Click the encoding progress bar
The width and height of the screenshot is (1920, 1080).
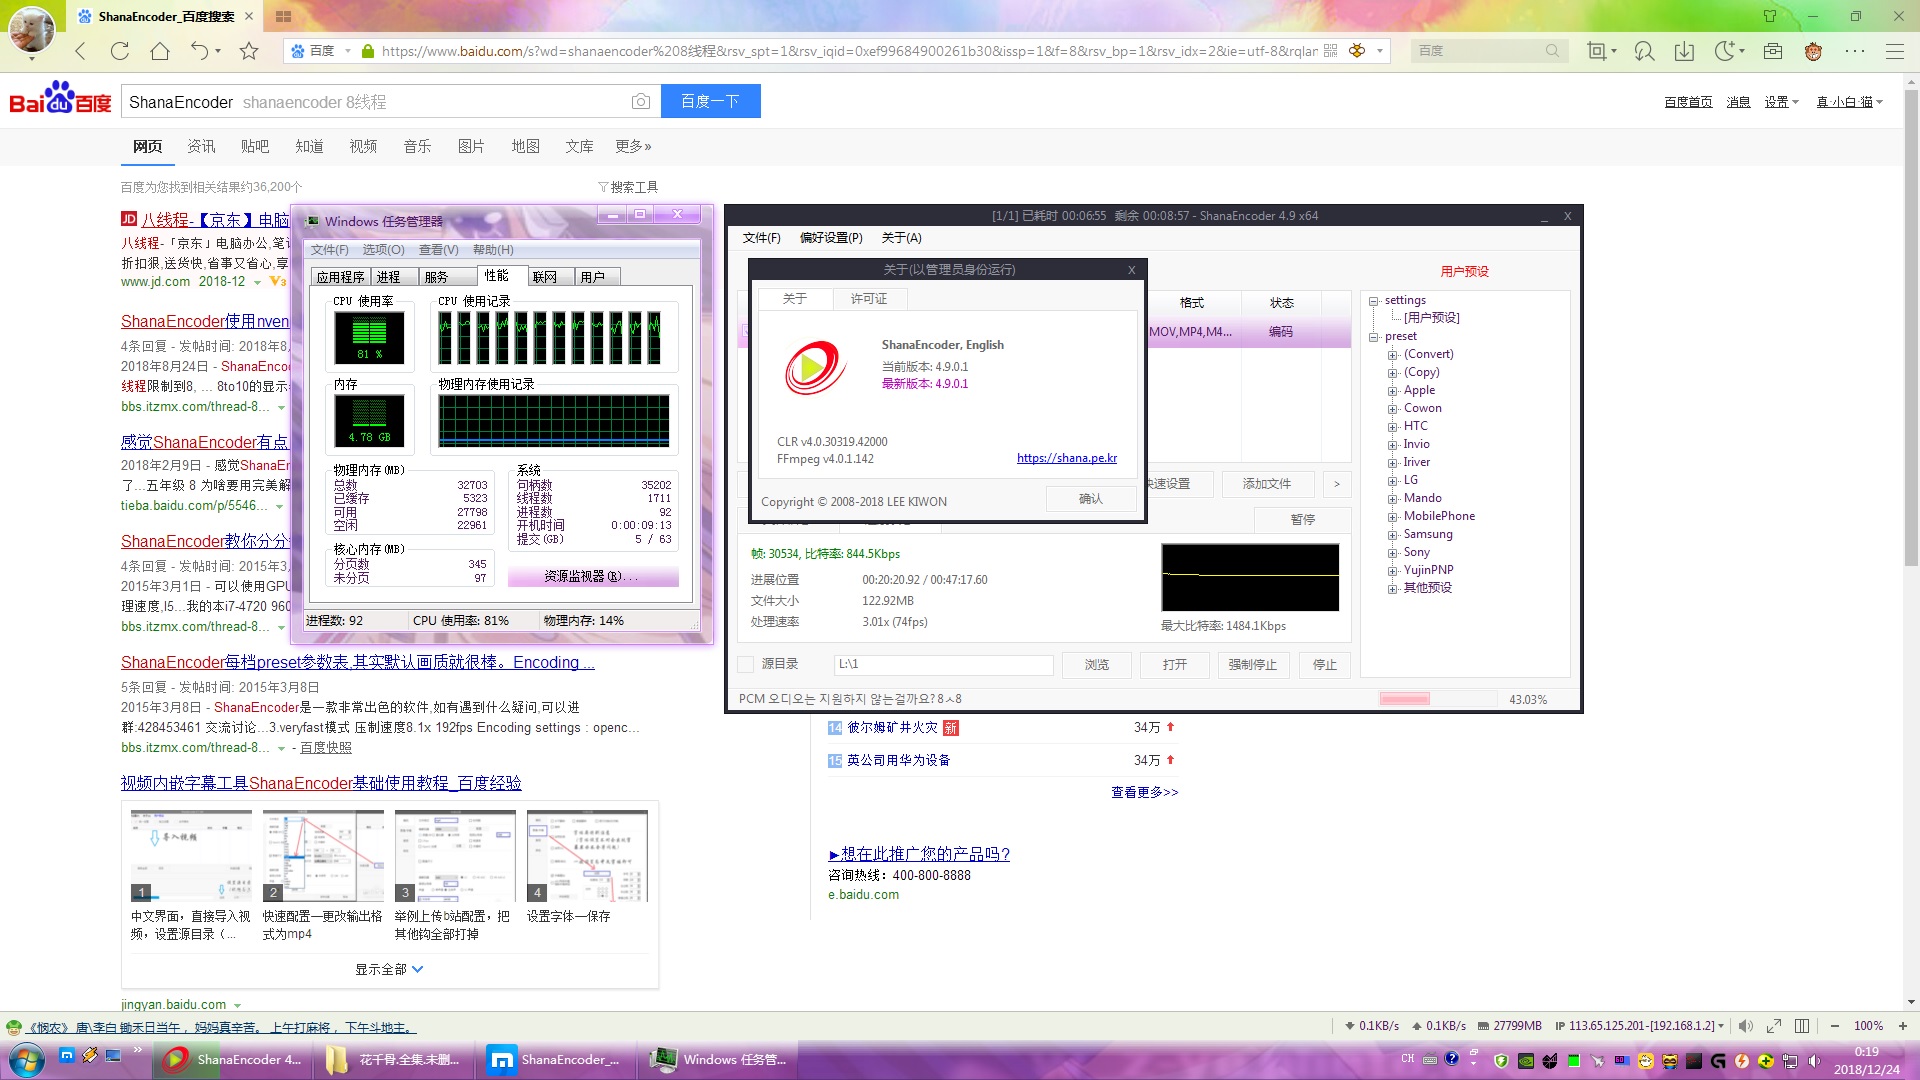[x=1437, y=699]
